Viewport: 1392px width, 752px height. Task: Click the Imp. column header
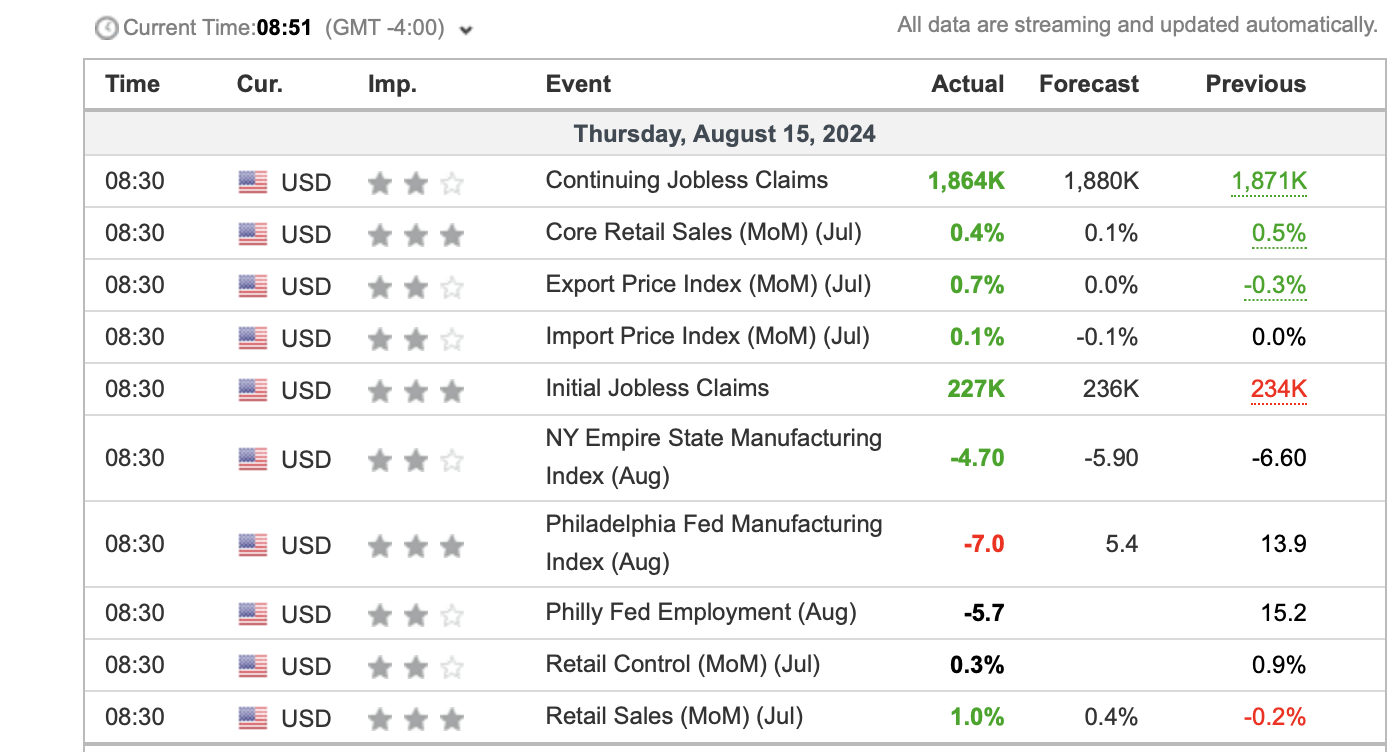392,84
